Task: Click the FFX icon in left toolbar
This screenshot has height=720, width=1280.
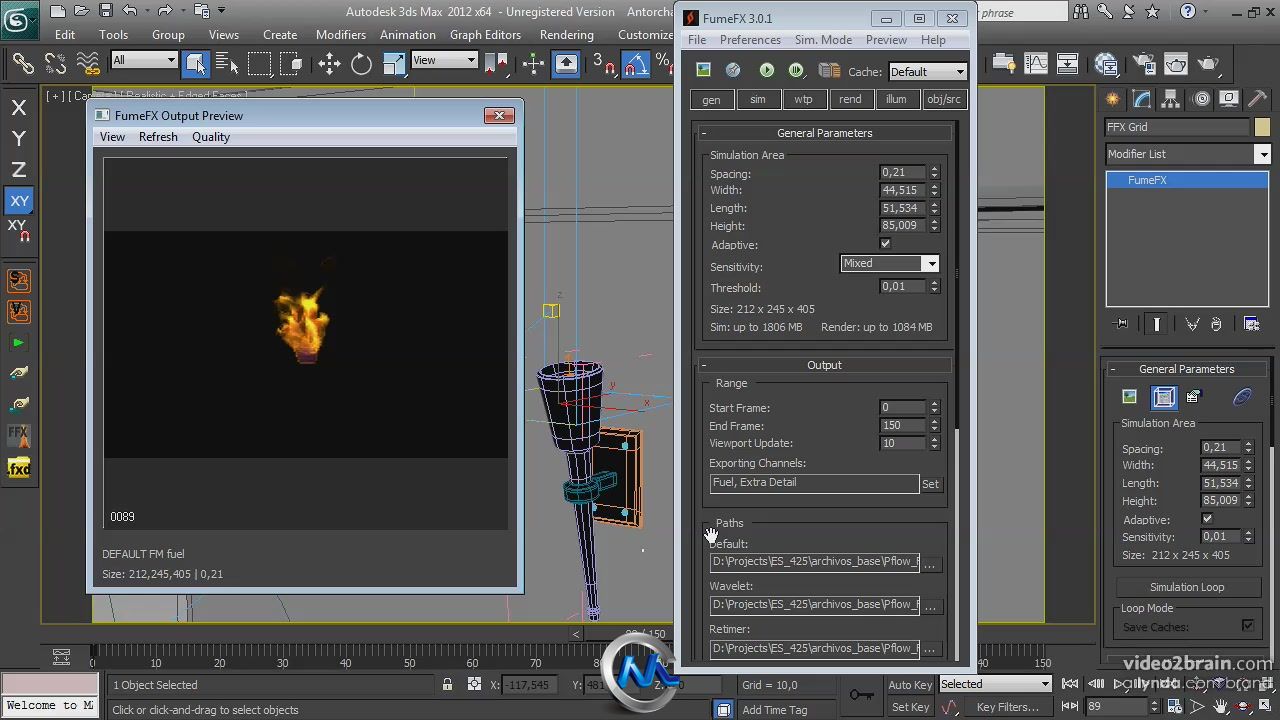Action: pyautogui.click(x=19, y=436)
